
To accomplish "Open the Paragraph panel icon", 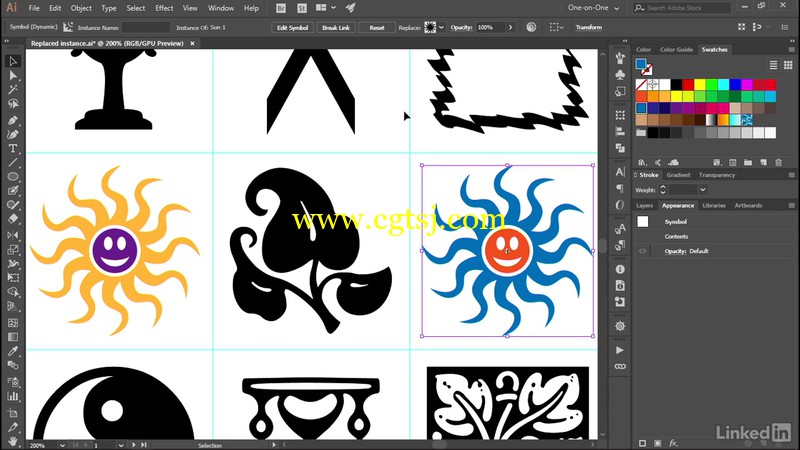I will pos(620,189).
